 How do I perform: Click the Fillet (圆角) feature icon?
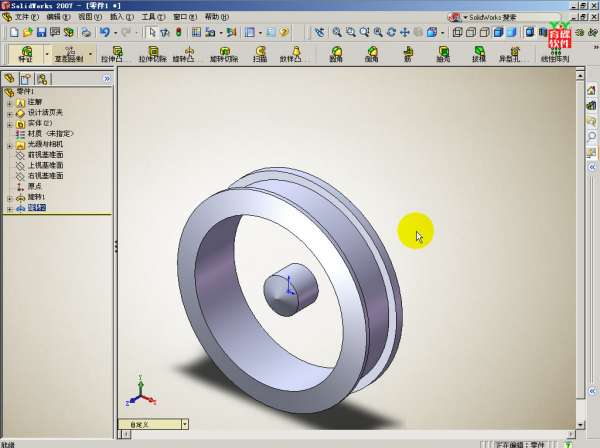click(x=336, y=54)
